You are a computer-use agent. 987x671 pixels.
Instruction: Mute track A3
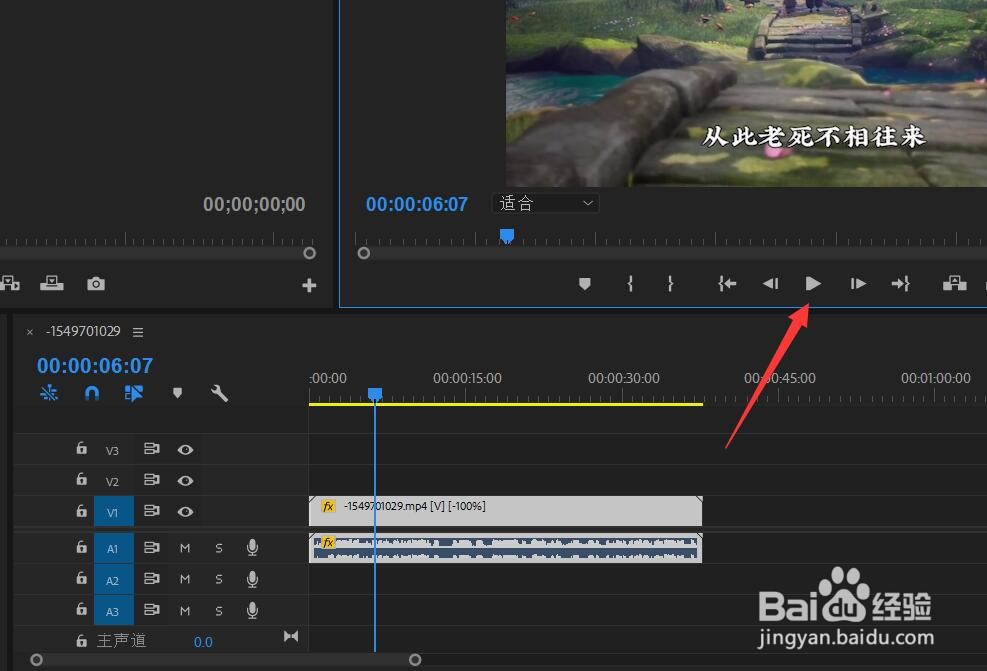coord(185,611)
